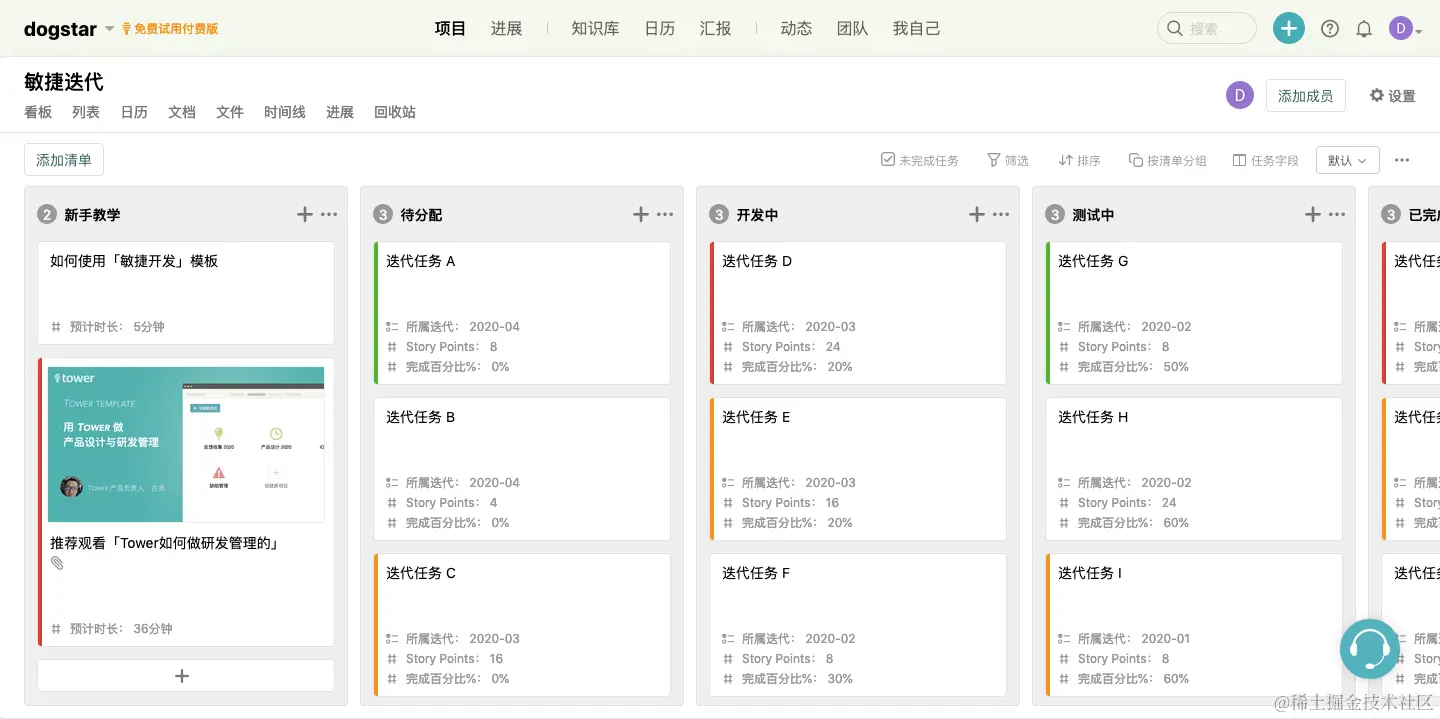The width and height of the screenshot is (1440, 719).
Task: Open card 迭代任务 A
Action: 522,313
